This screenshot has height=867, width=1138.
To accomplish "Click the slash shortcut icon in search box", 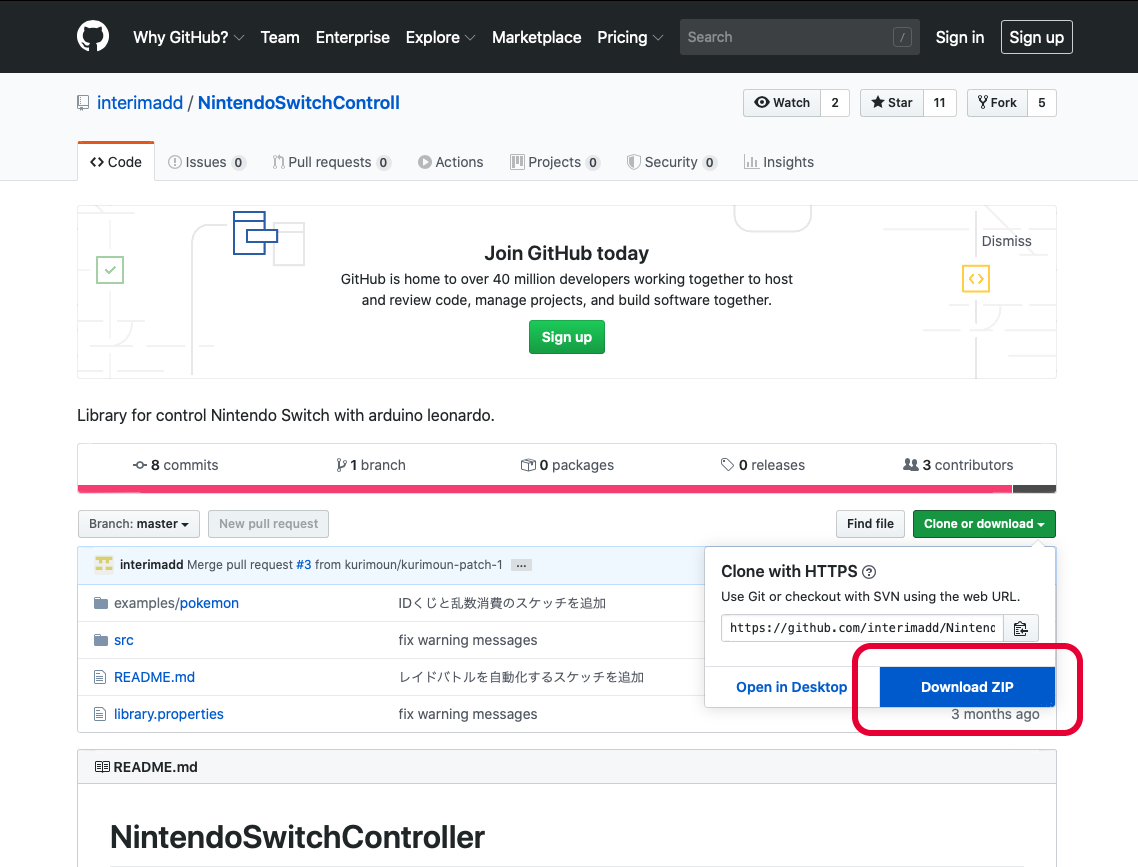I will pyautogui.click(x=902, y=37).
